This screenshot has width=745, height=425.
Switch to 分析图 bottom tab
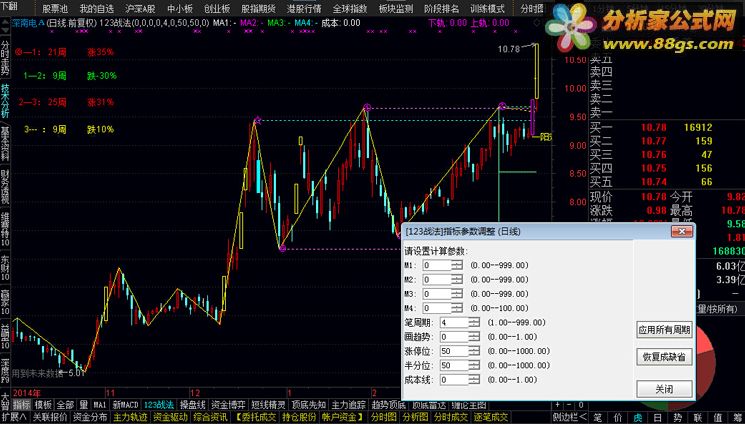(415, 417)
